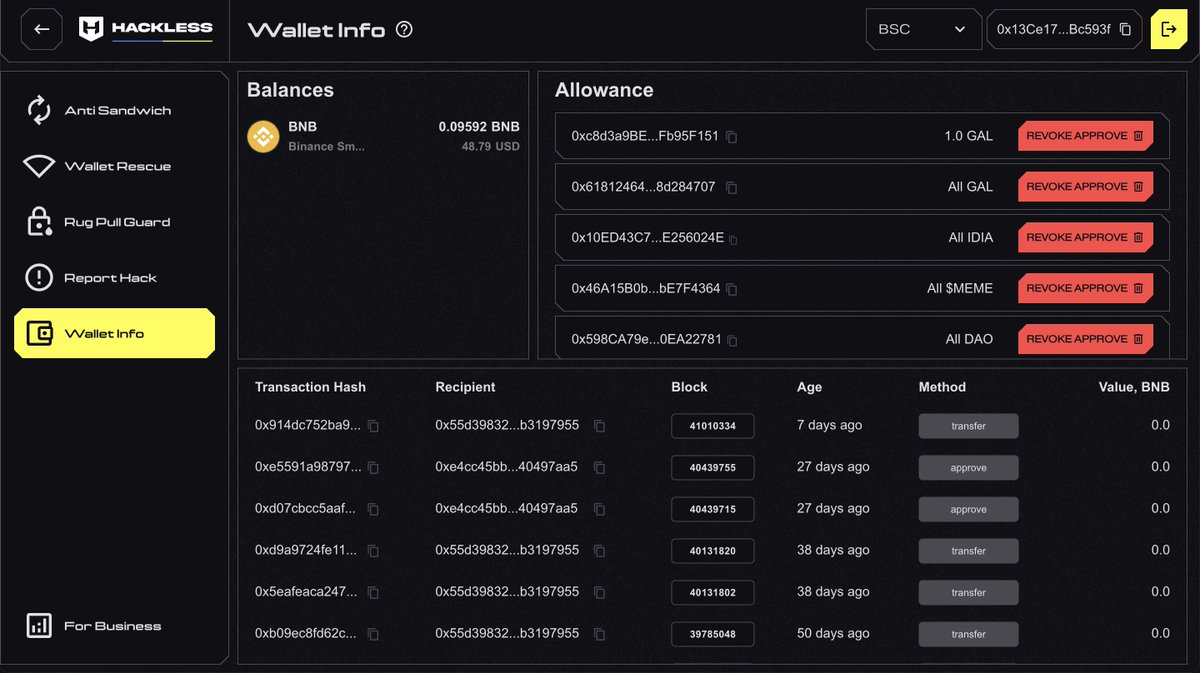1200x673 pixels.
Task: Copy recipient in block 40131802 row
Action: (599, 593)
